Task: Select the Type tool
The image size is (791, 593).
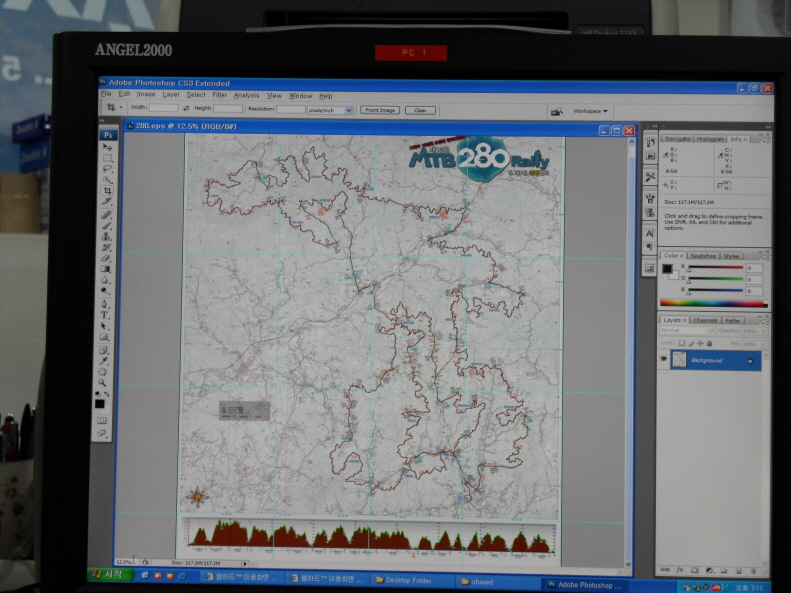Action: (x=105, y=315)
